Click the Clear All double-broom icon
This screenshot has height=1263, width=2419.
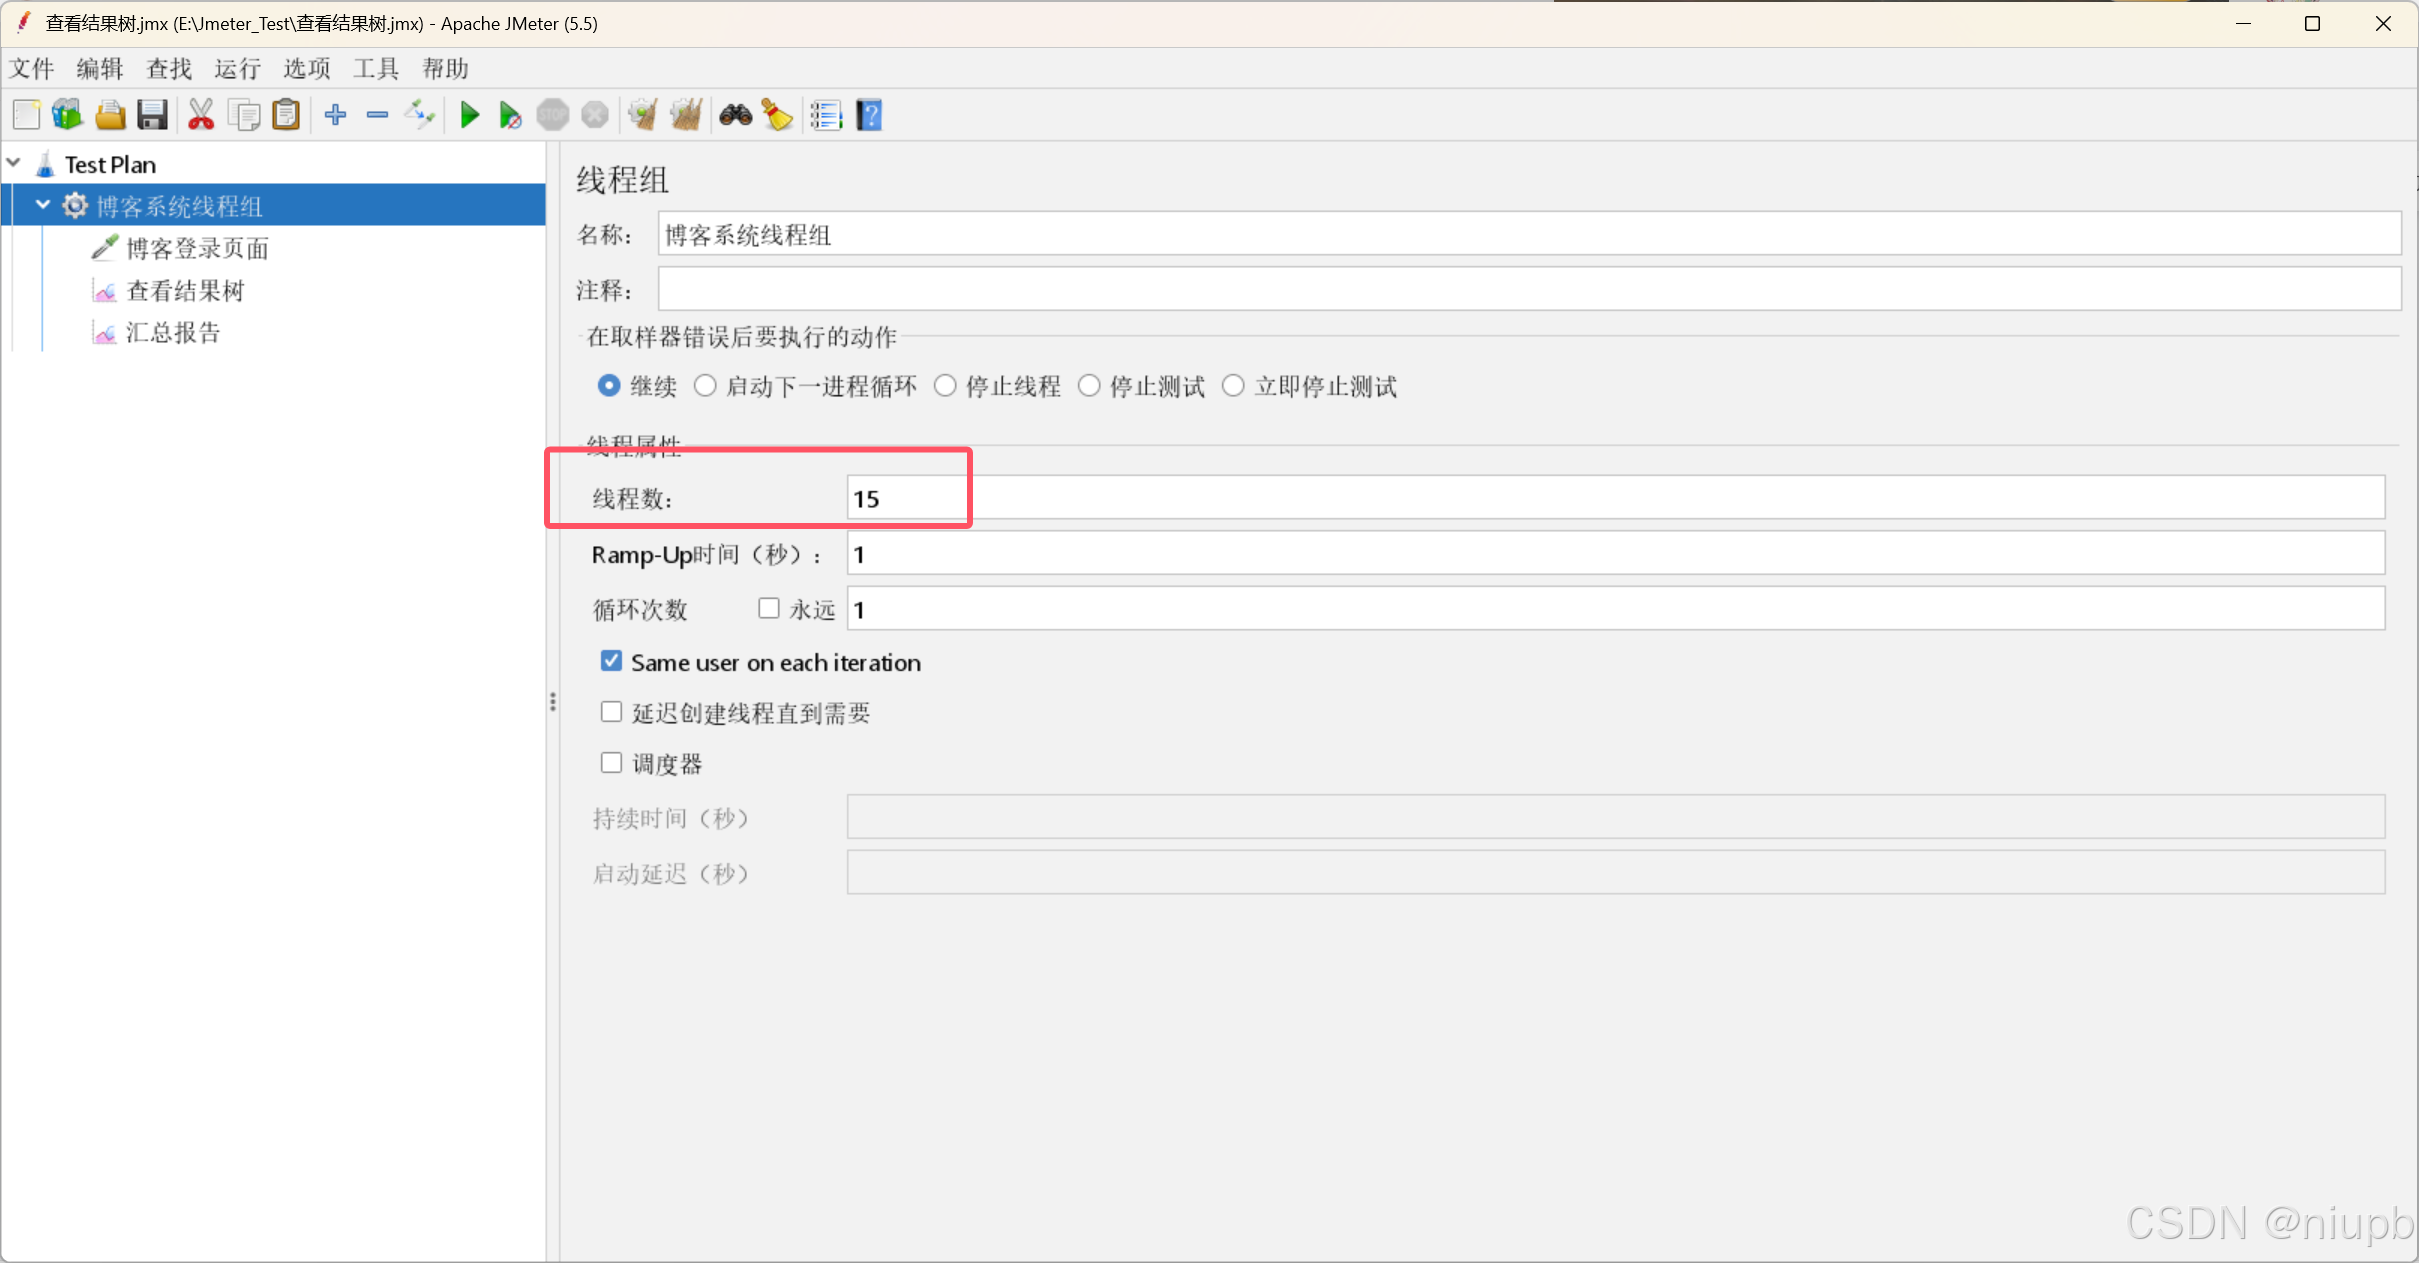(x=686, y=115)
